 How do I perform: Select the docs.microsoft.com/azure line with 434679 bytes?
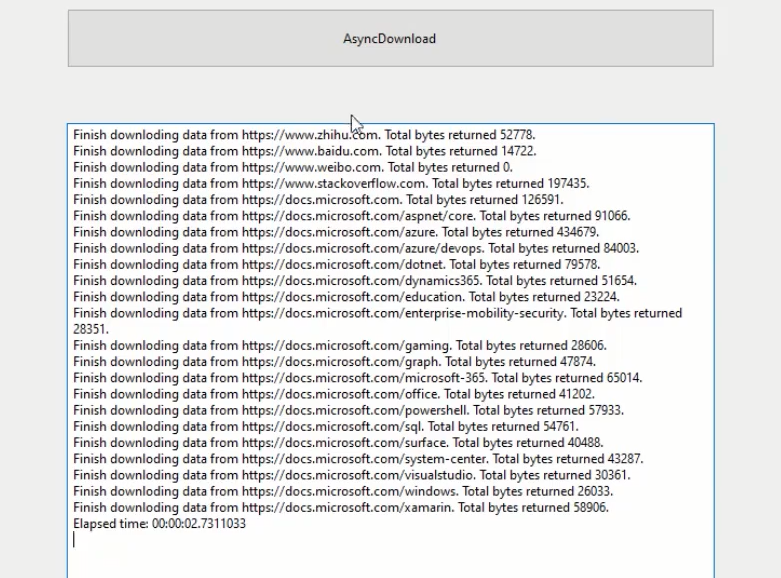click(336, 232)
